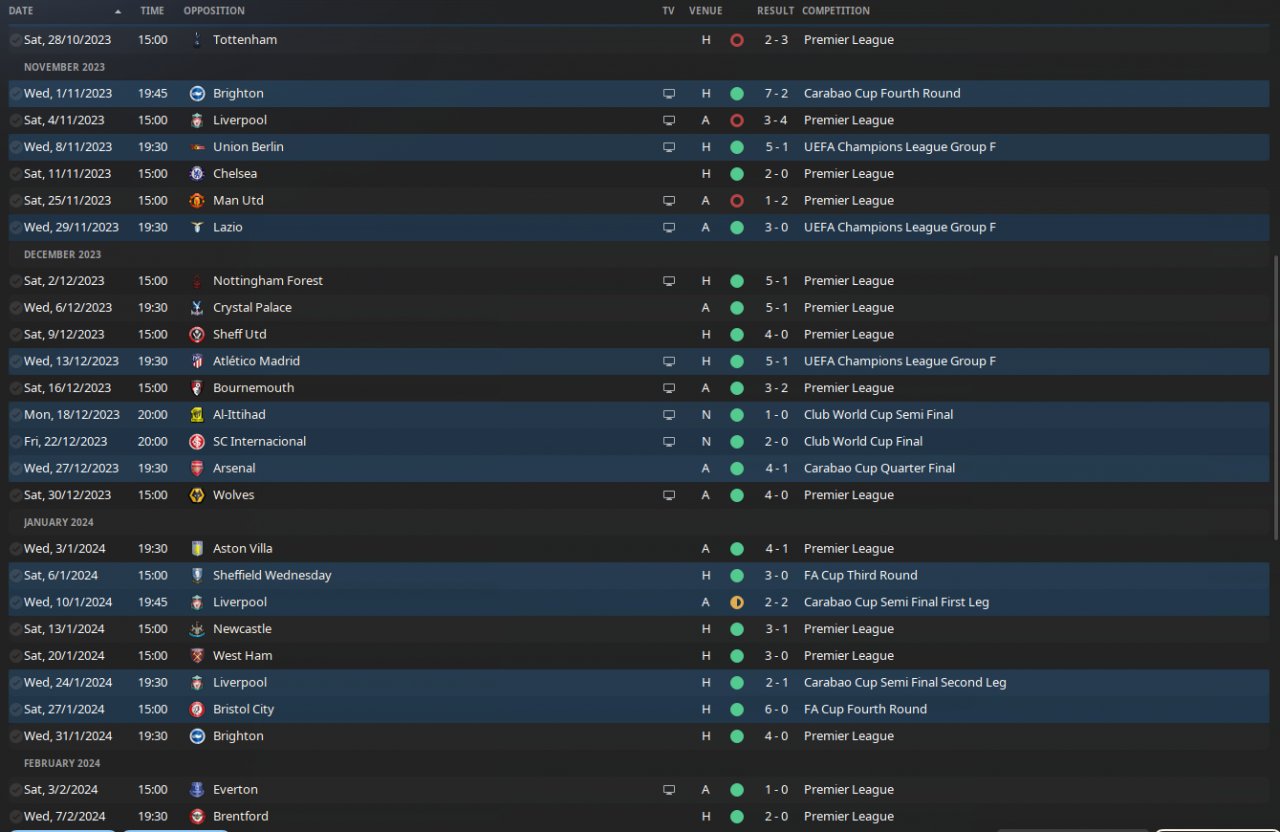This screenshot has width=1280, height=832.
Task: Collapse the December 2023 month group
Action: point(62,254)
